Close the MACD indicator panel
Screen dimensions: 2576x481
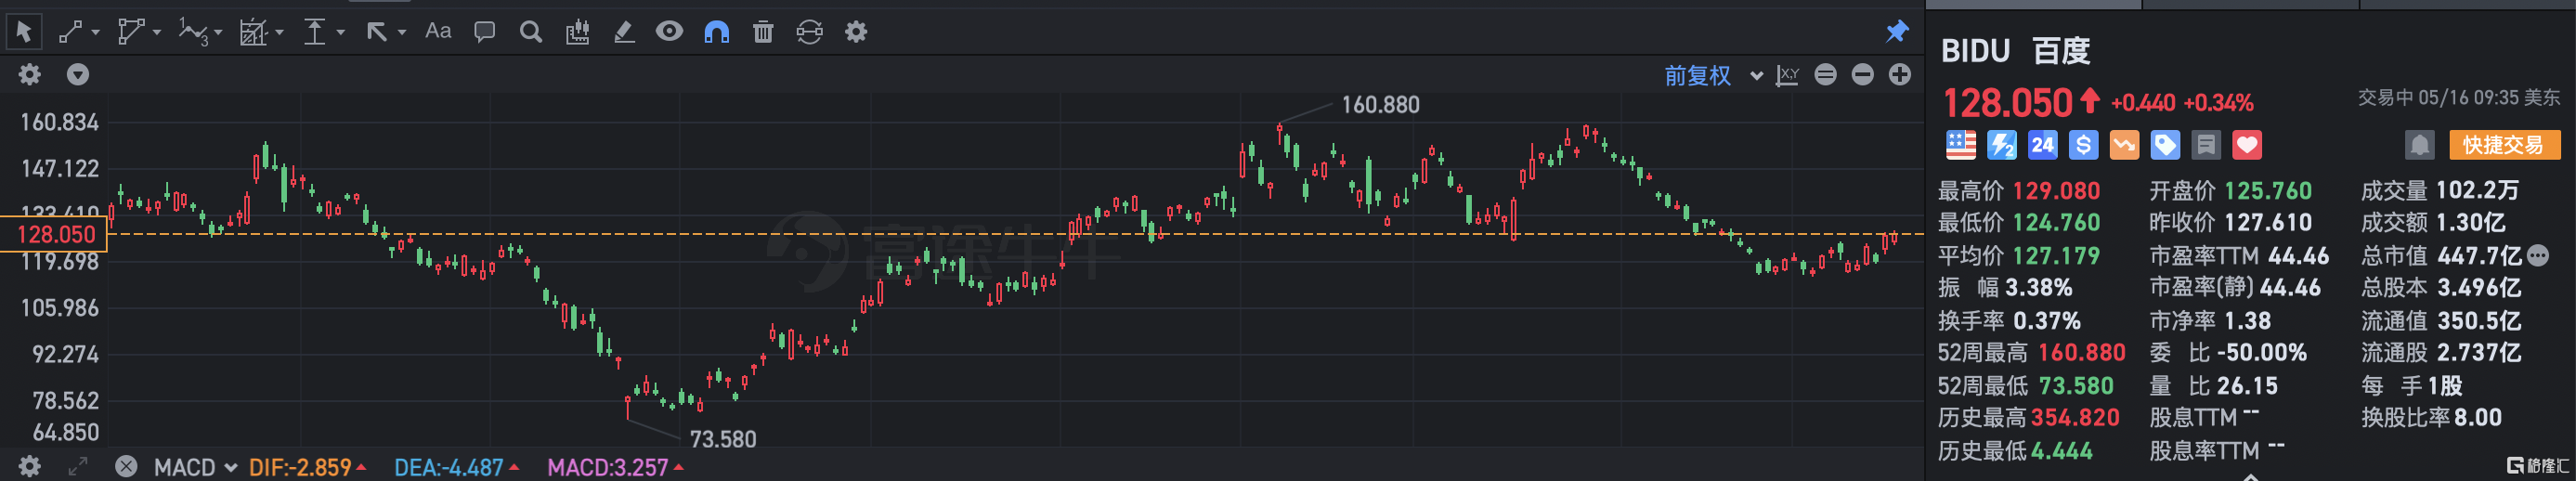click(x=126, y=466)
